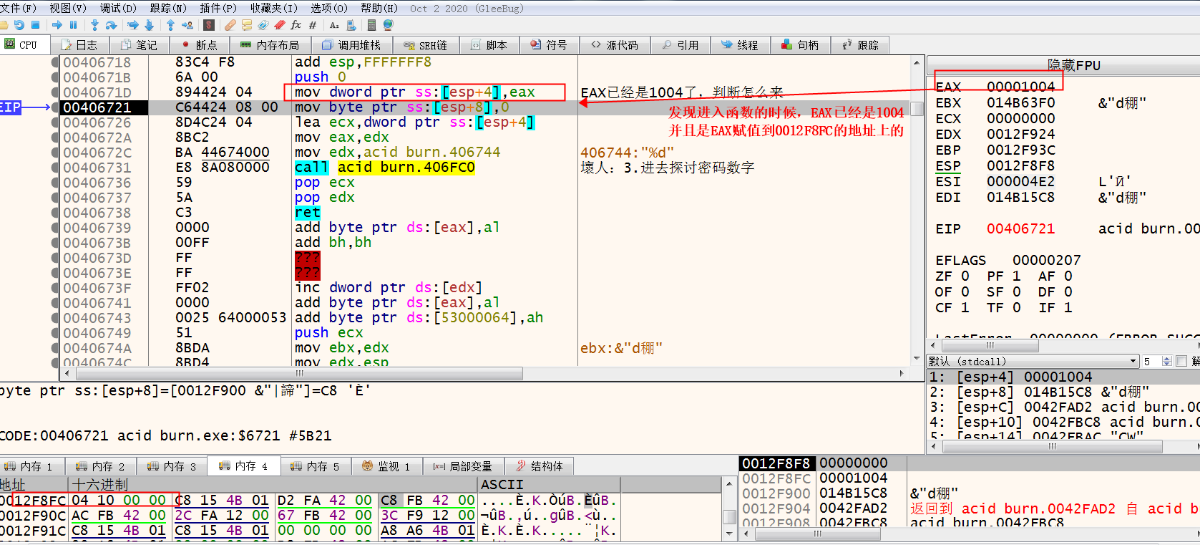Toggle the checkbox next to argument count

pyautogui.click(x=1183, y=360)
